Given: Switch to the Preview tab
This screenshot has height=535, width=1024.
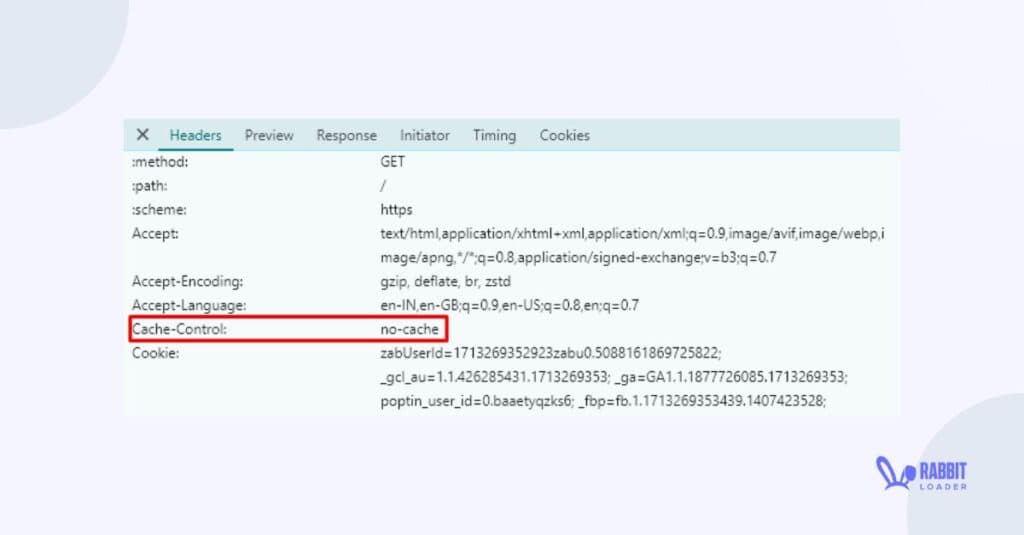Looking at the screenshot, I should tap(269, 135).
